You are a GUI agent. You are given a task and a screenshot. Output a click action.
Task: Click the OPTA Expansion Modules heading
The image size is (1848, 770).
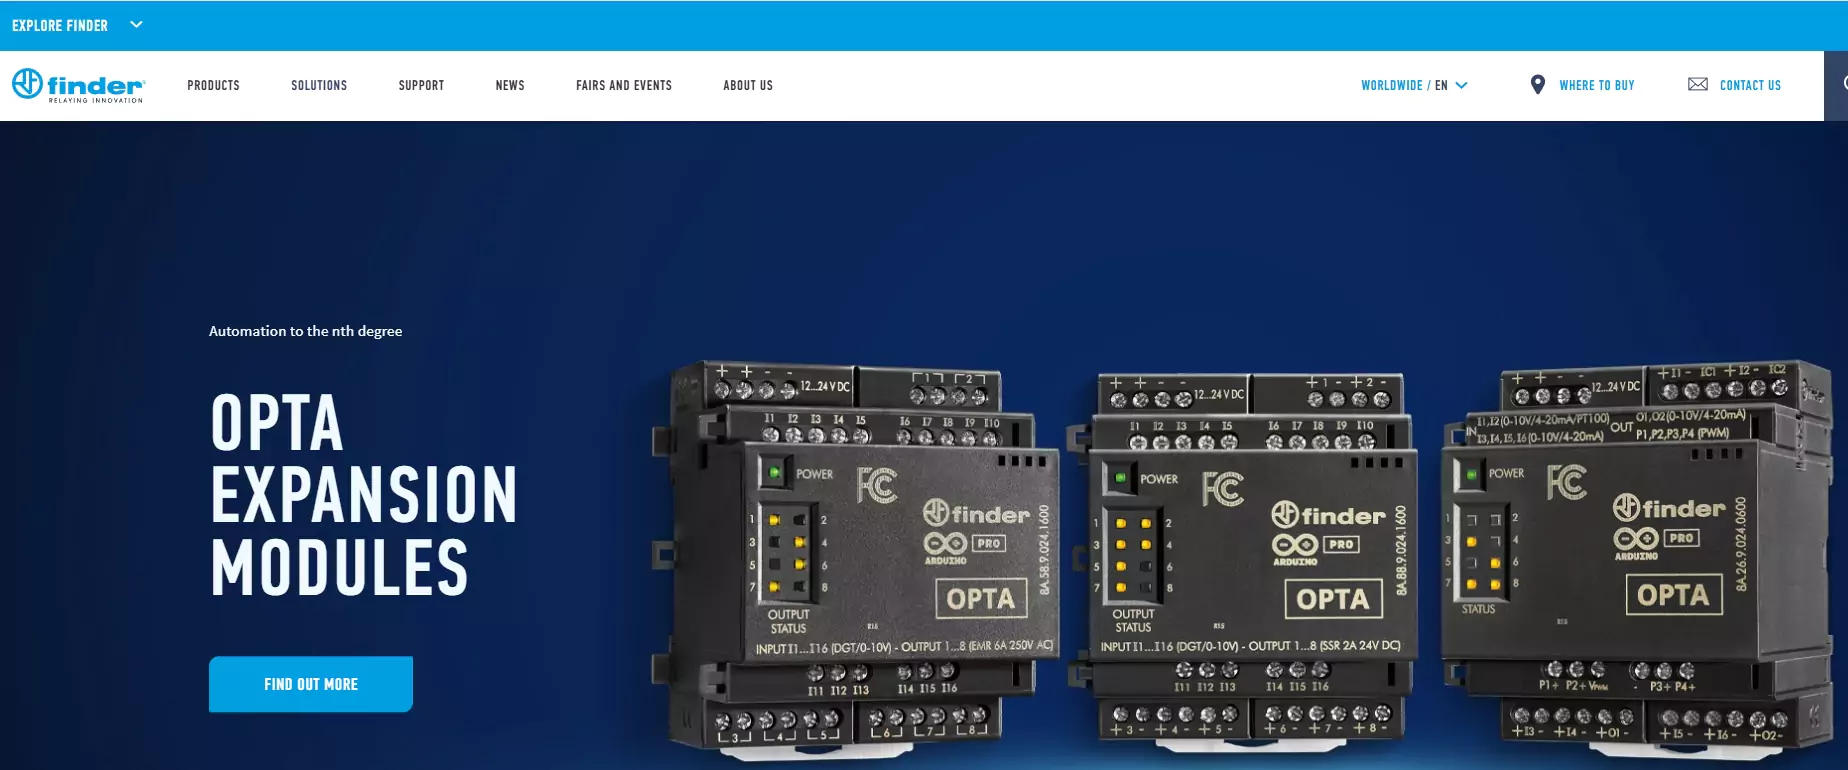363,495
